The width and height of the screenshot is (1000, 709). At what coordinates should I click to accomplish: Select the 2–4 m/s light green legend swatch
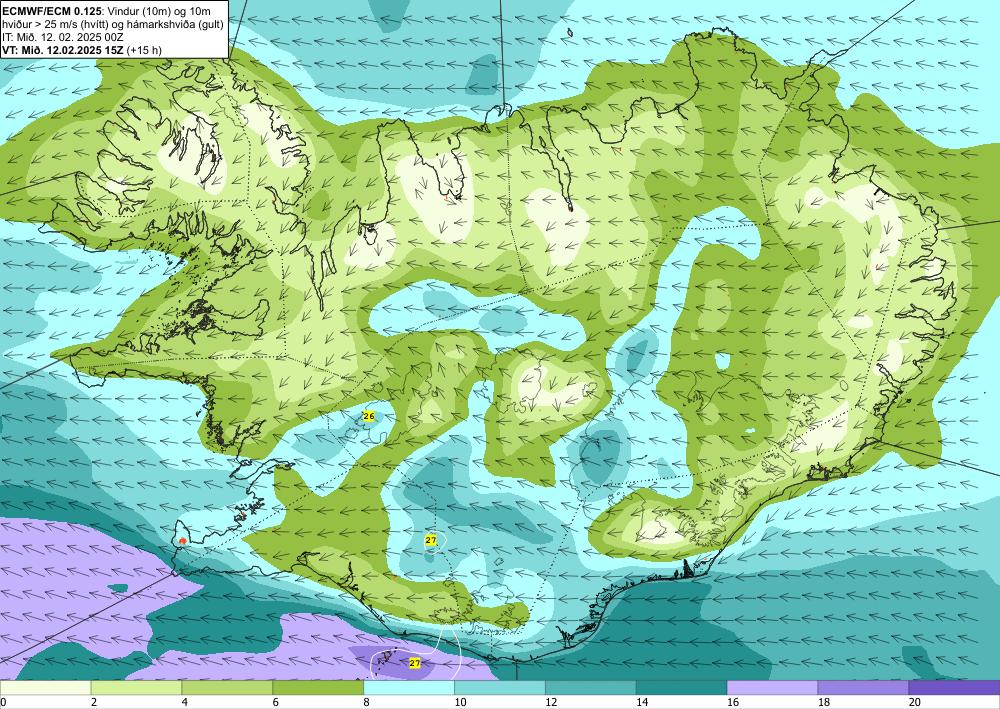pyautogui.click(x=136, y=688)
